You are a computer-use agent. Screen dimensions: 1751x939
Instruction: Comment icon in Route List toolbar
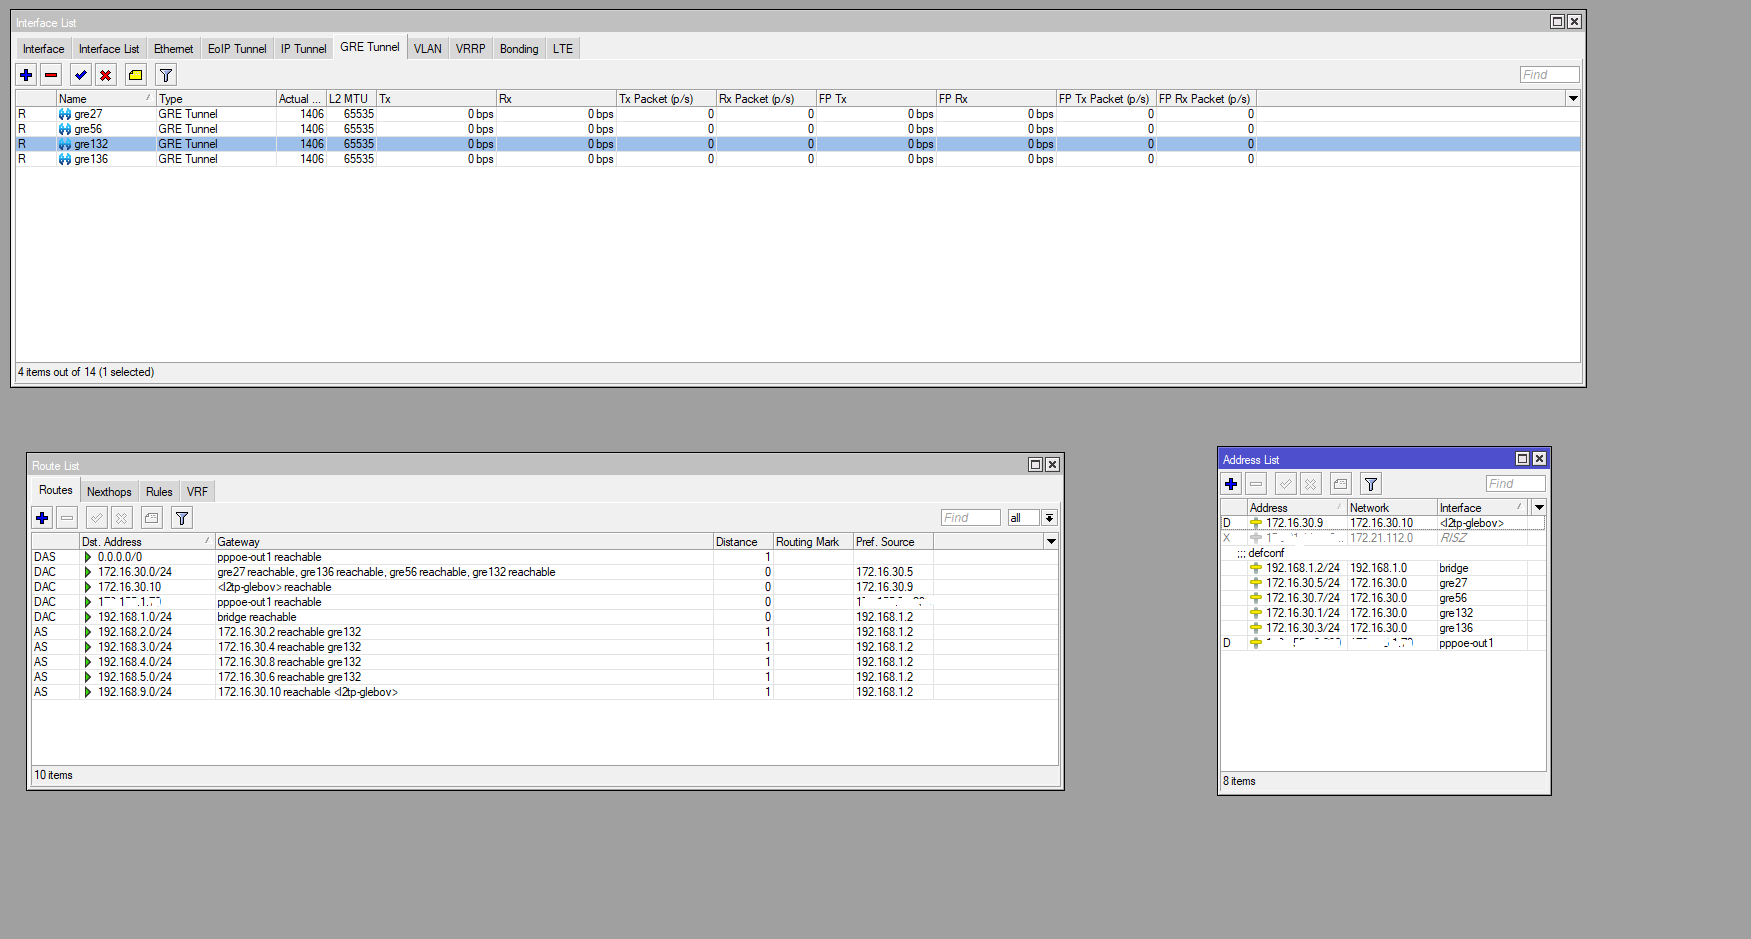tap(152, 518)
